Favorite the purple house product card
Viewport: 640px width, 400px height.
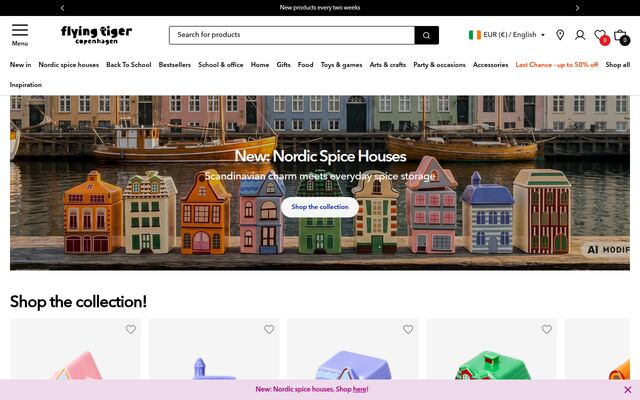pos(408,329)
